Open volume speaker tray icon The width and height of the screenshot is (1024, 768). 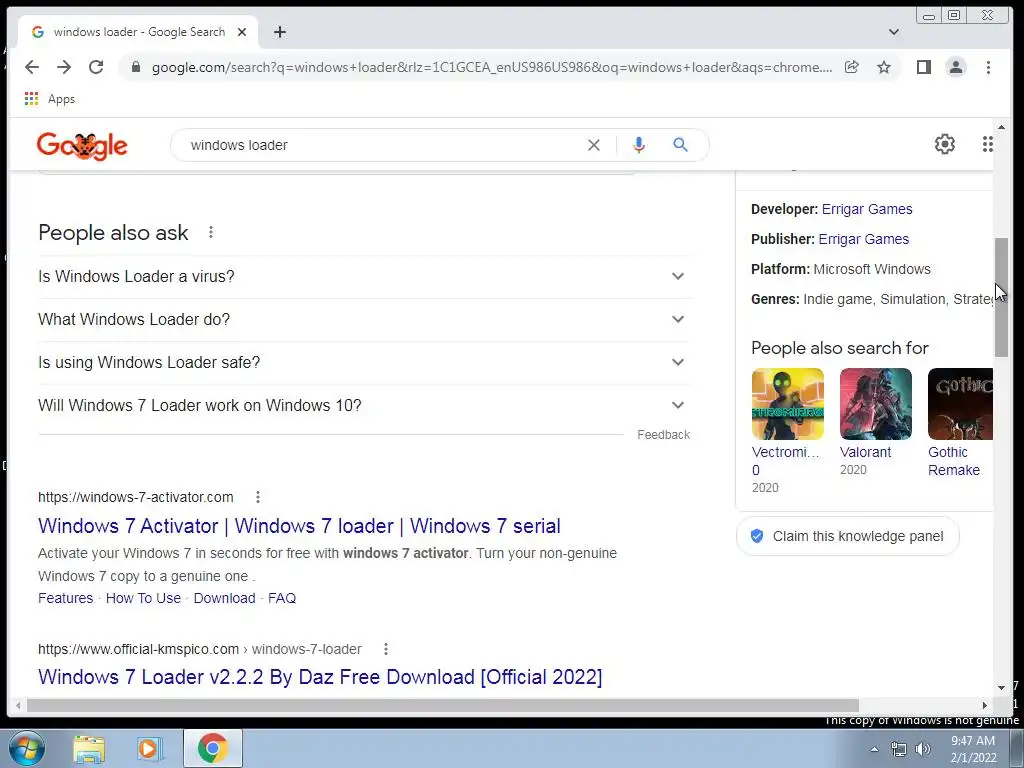tap(922, 749)
